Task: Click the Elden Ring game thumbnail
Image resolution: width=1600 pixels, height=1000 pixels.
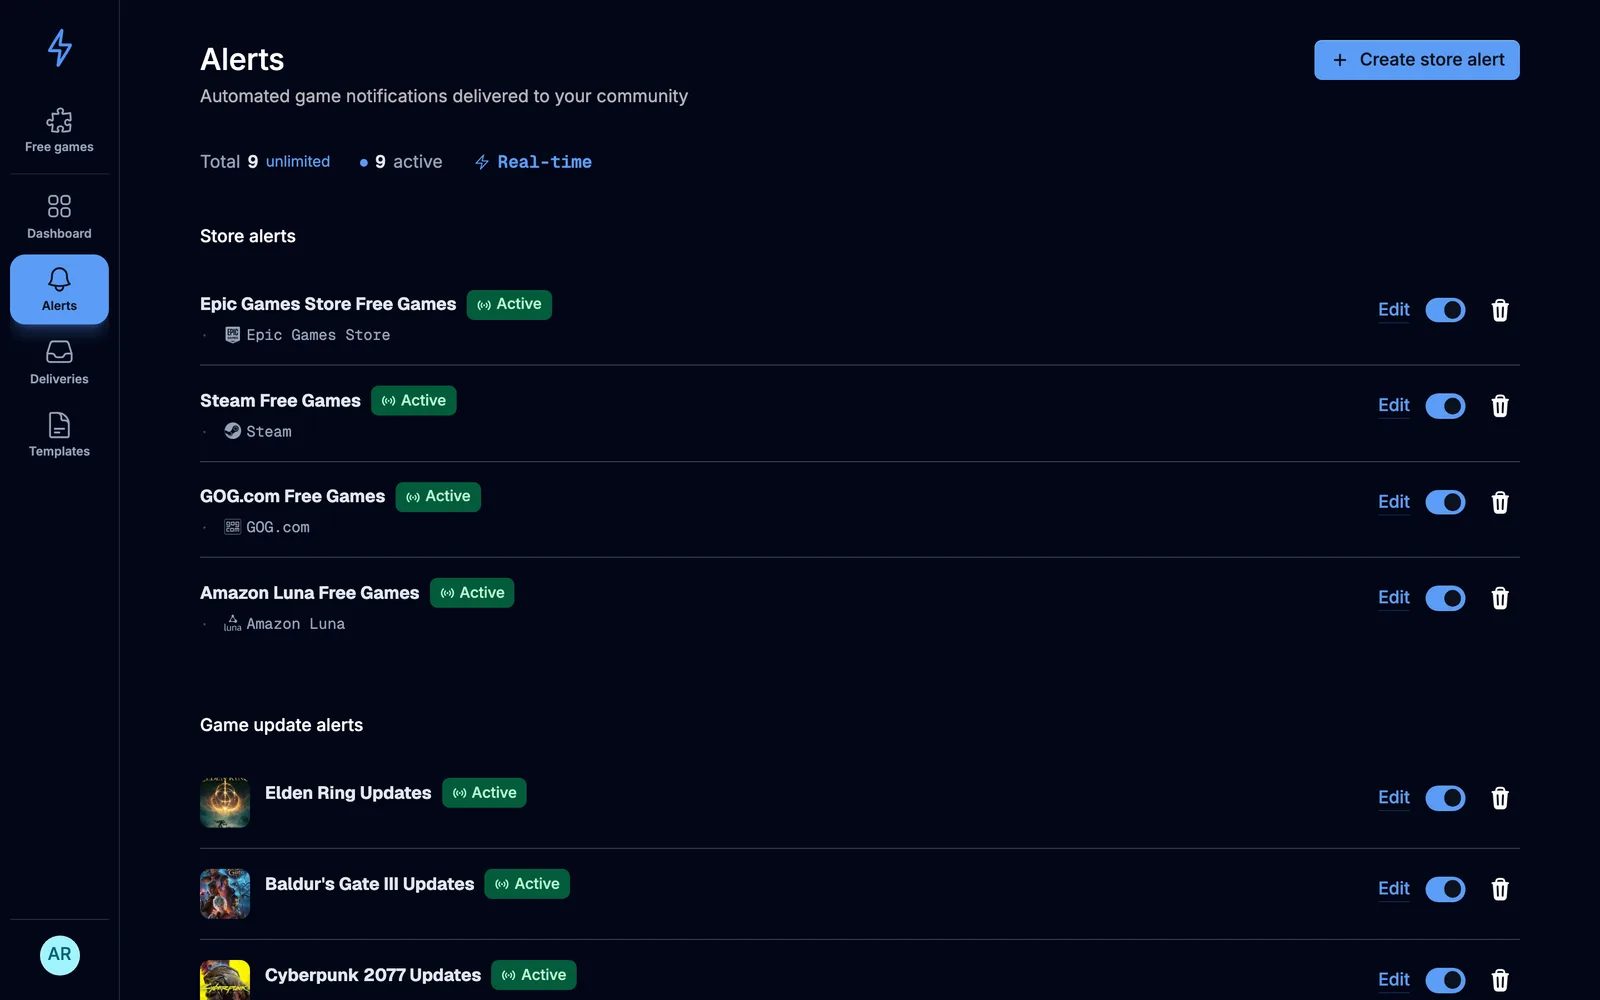Action: [225, 803]
